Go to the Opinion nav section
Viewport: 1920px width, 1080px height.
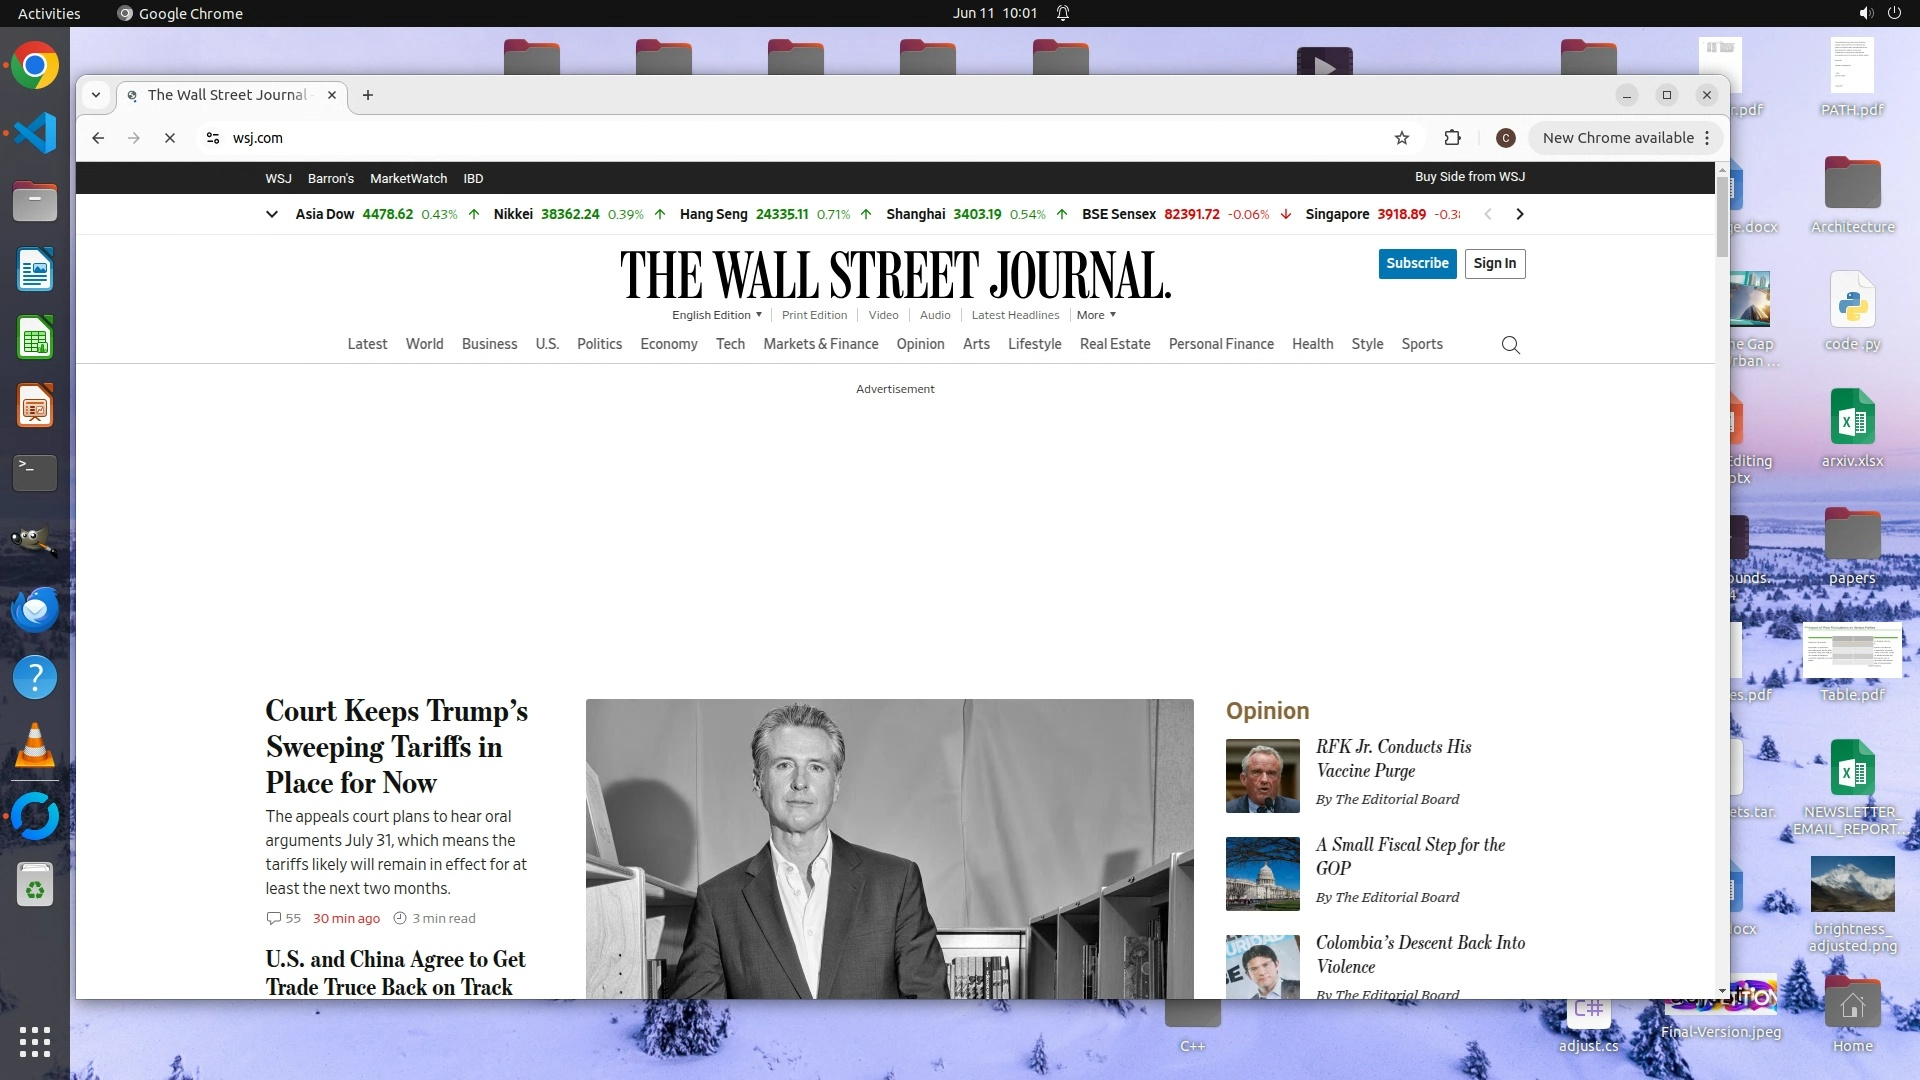click(x=920, y=344)
